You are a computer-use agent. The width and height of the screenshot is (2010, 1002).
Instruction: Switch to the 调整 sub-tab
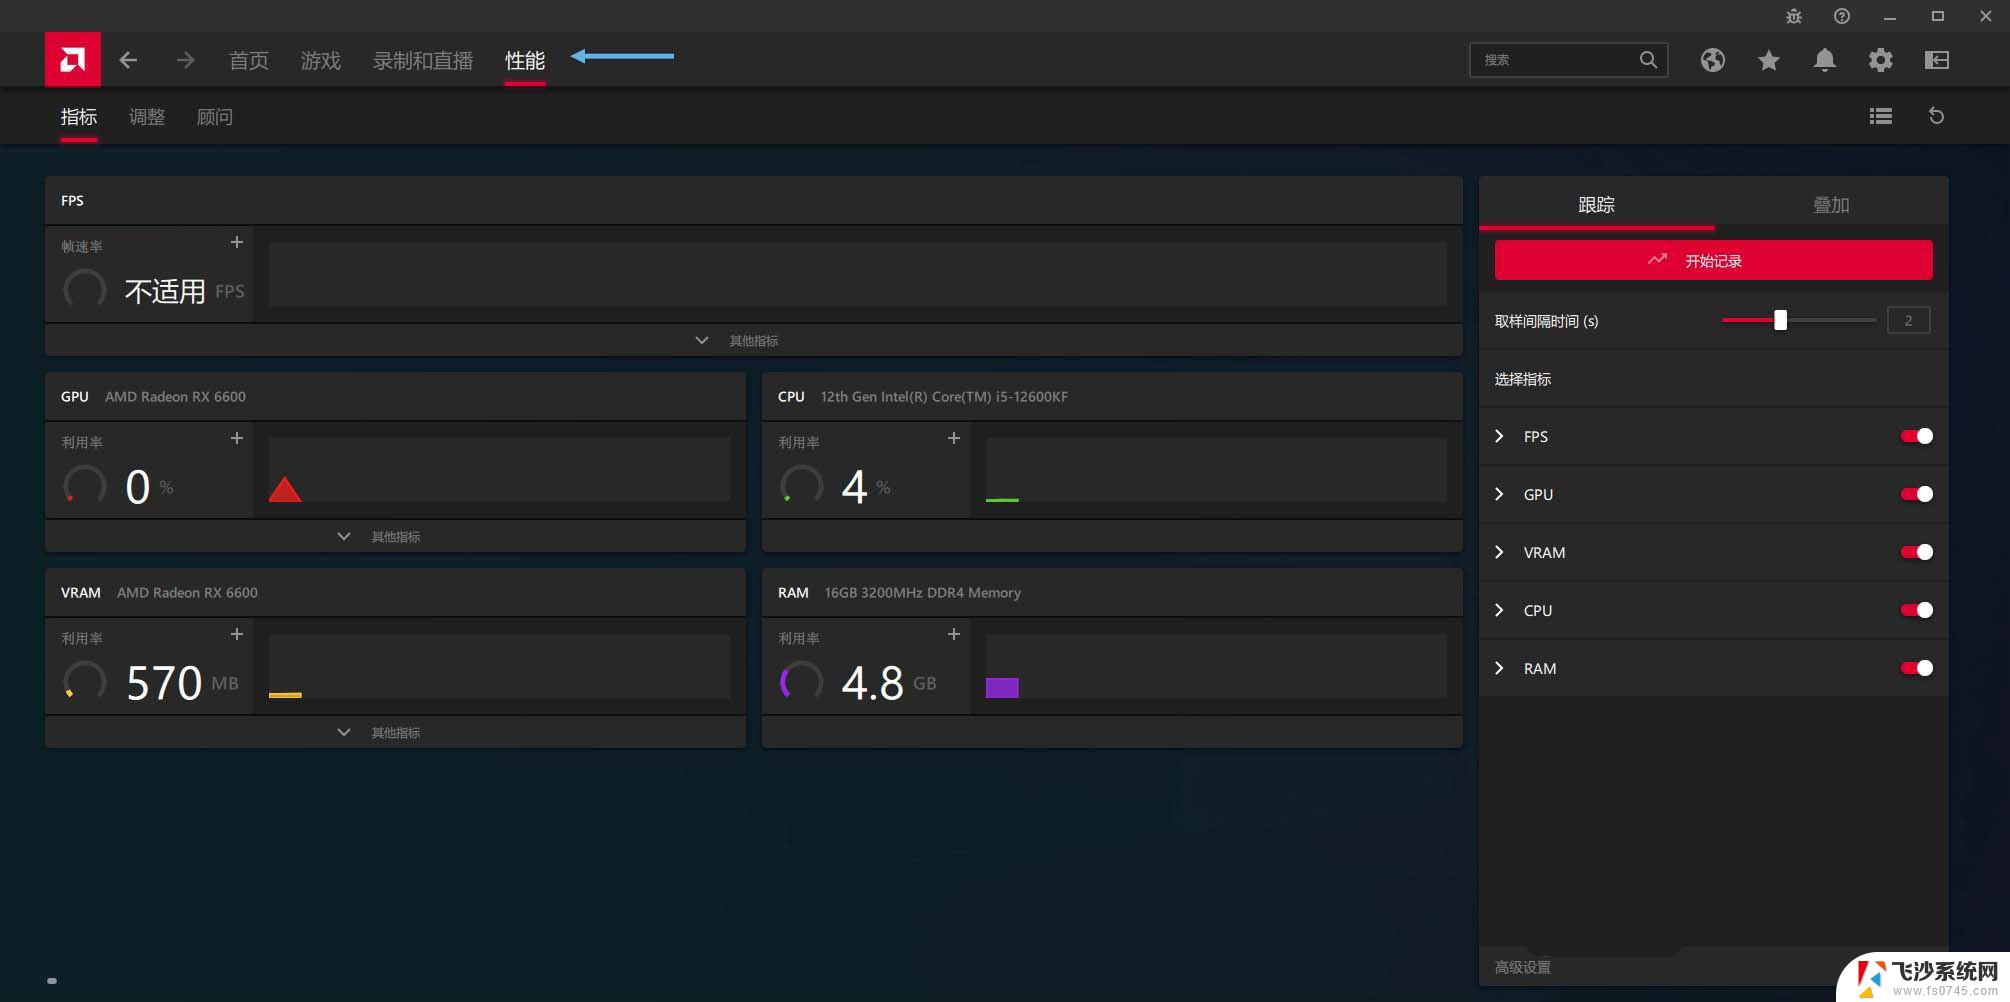[147, 117]
